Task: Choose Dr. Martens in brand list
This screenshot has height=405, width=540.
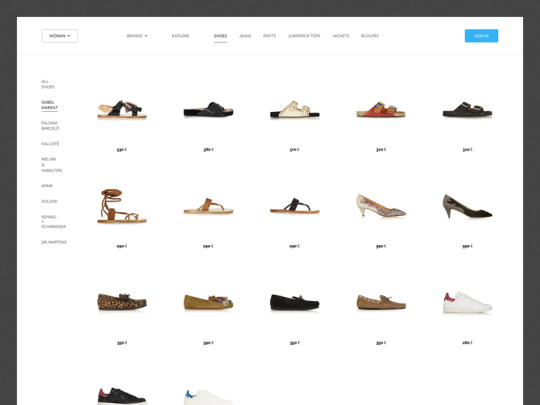Action: (54, 242)
